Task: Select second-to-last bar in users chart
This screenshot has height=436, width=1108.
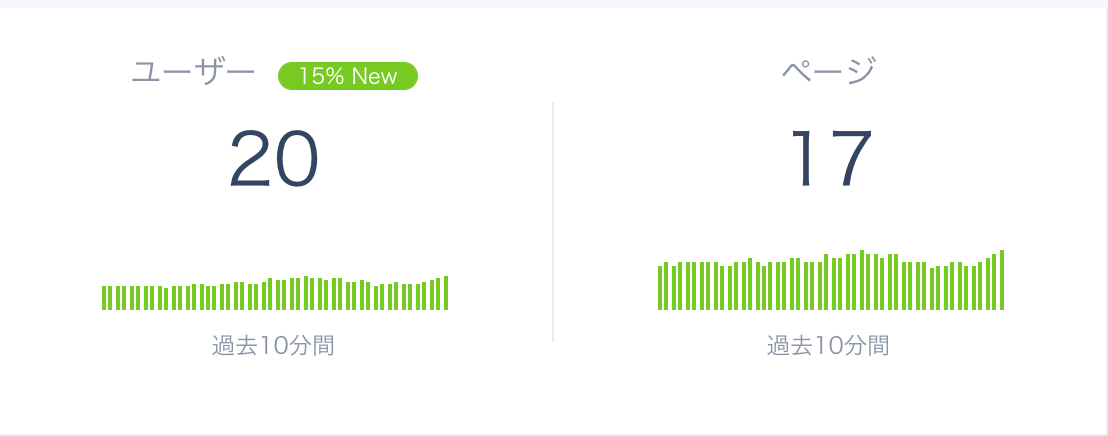Action: click(x=439, y=294)
